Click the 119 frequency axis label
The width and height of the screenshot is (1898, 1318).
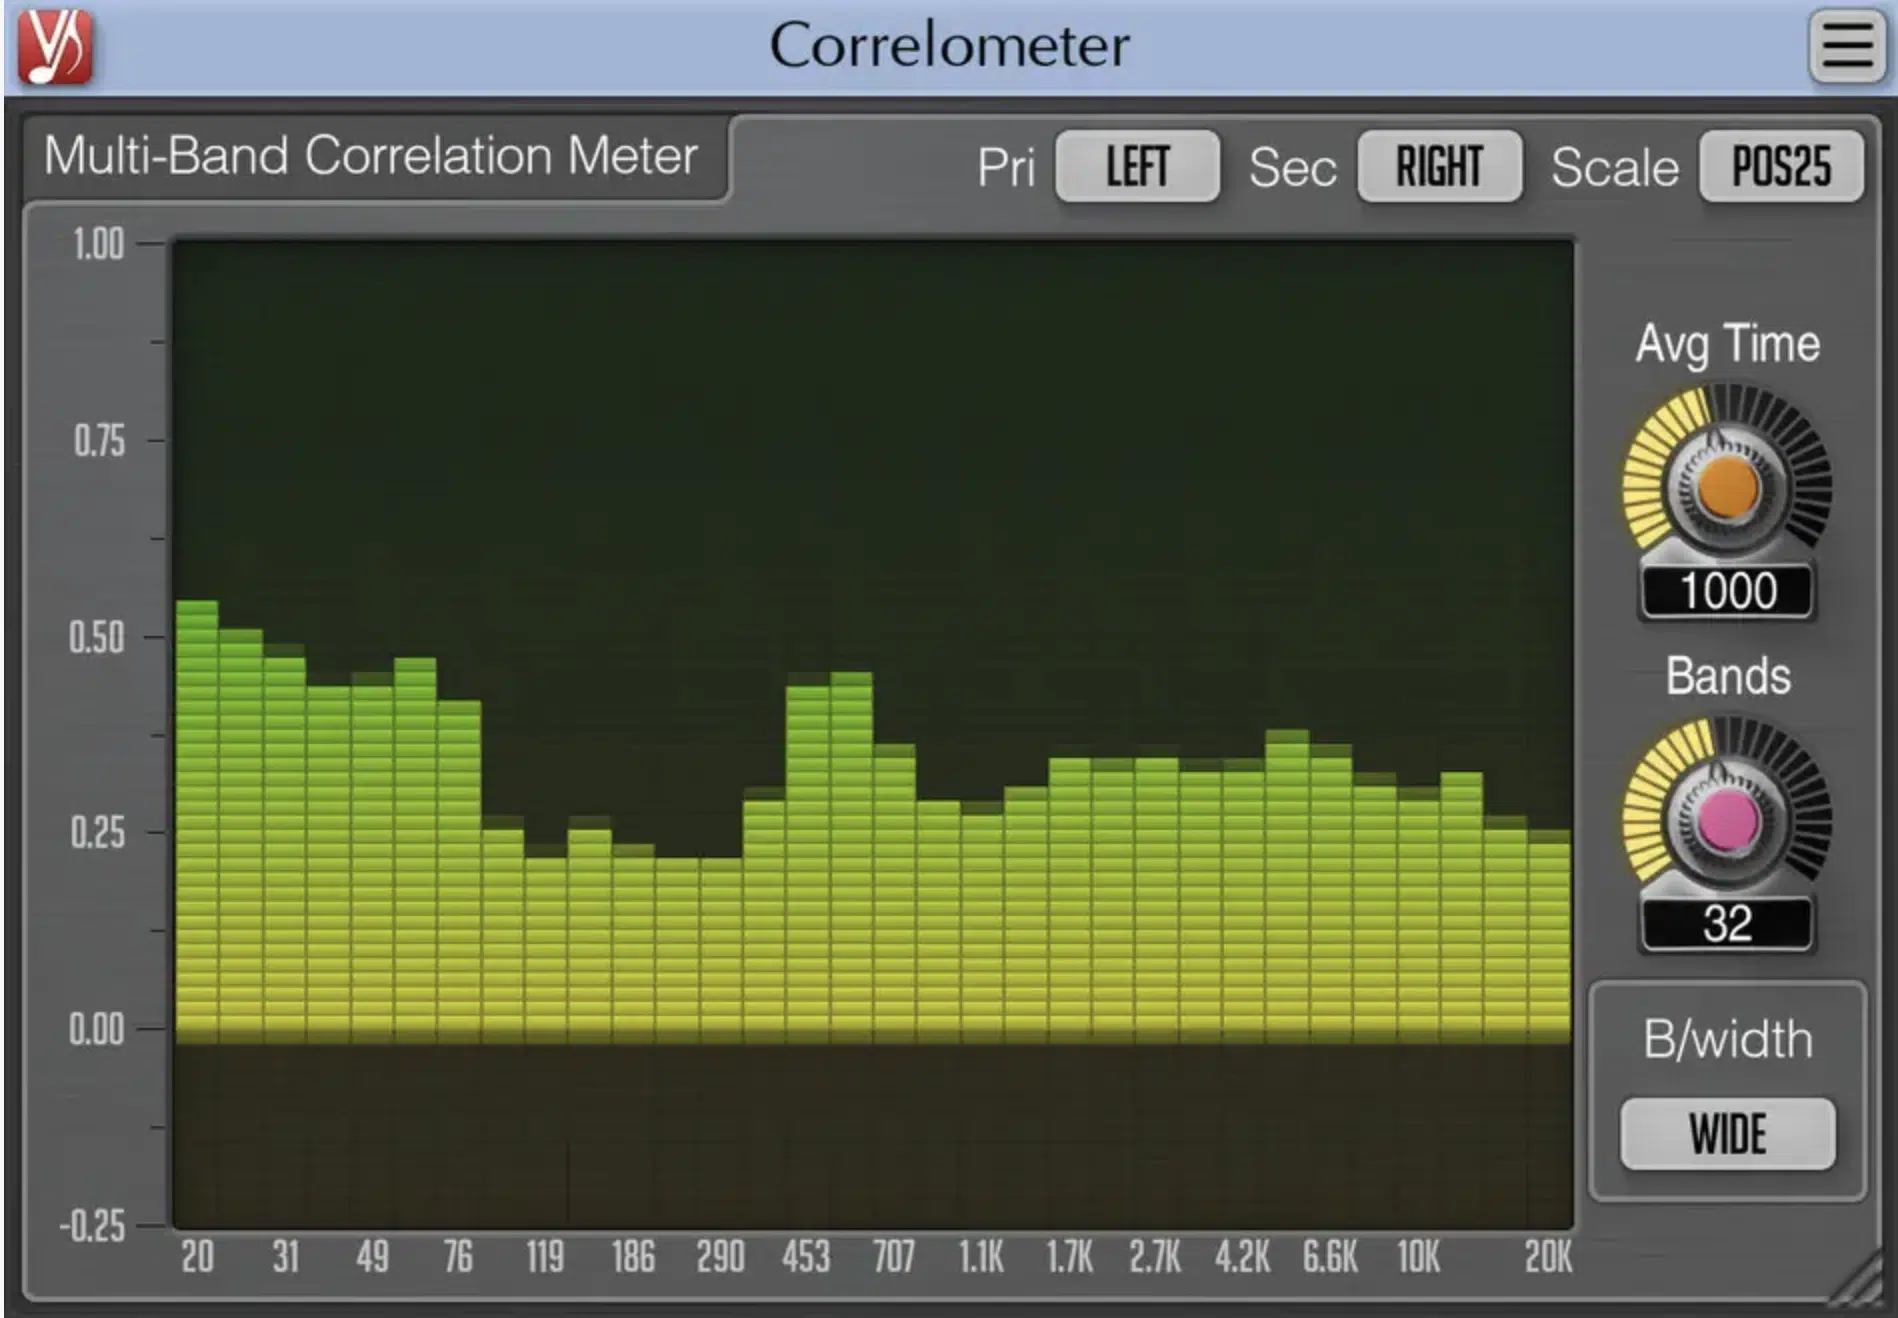(545, 1257)
